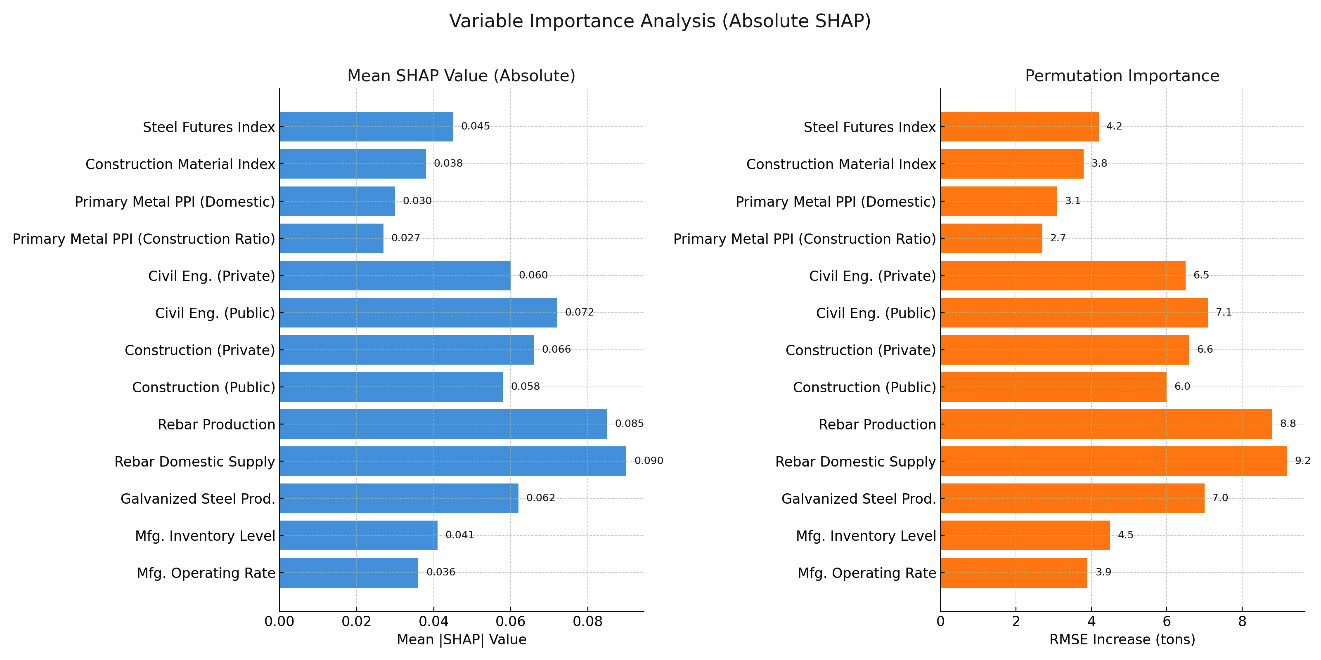Click the blue Rebar Domestic Supply bar
This screenshot has width=1321, height=660.
click(452, 461)
